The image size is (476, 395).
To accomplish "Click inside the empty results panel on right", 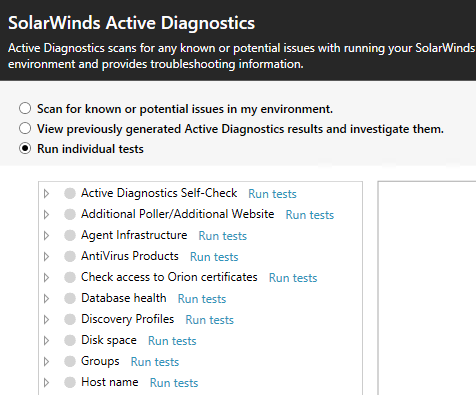I will click(x=427, y=288).
